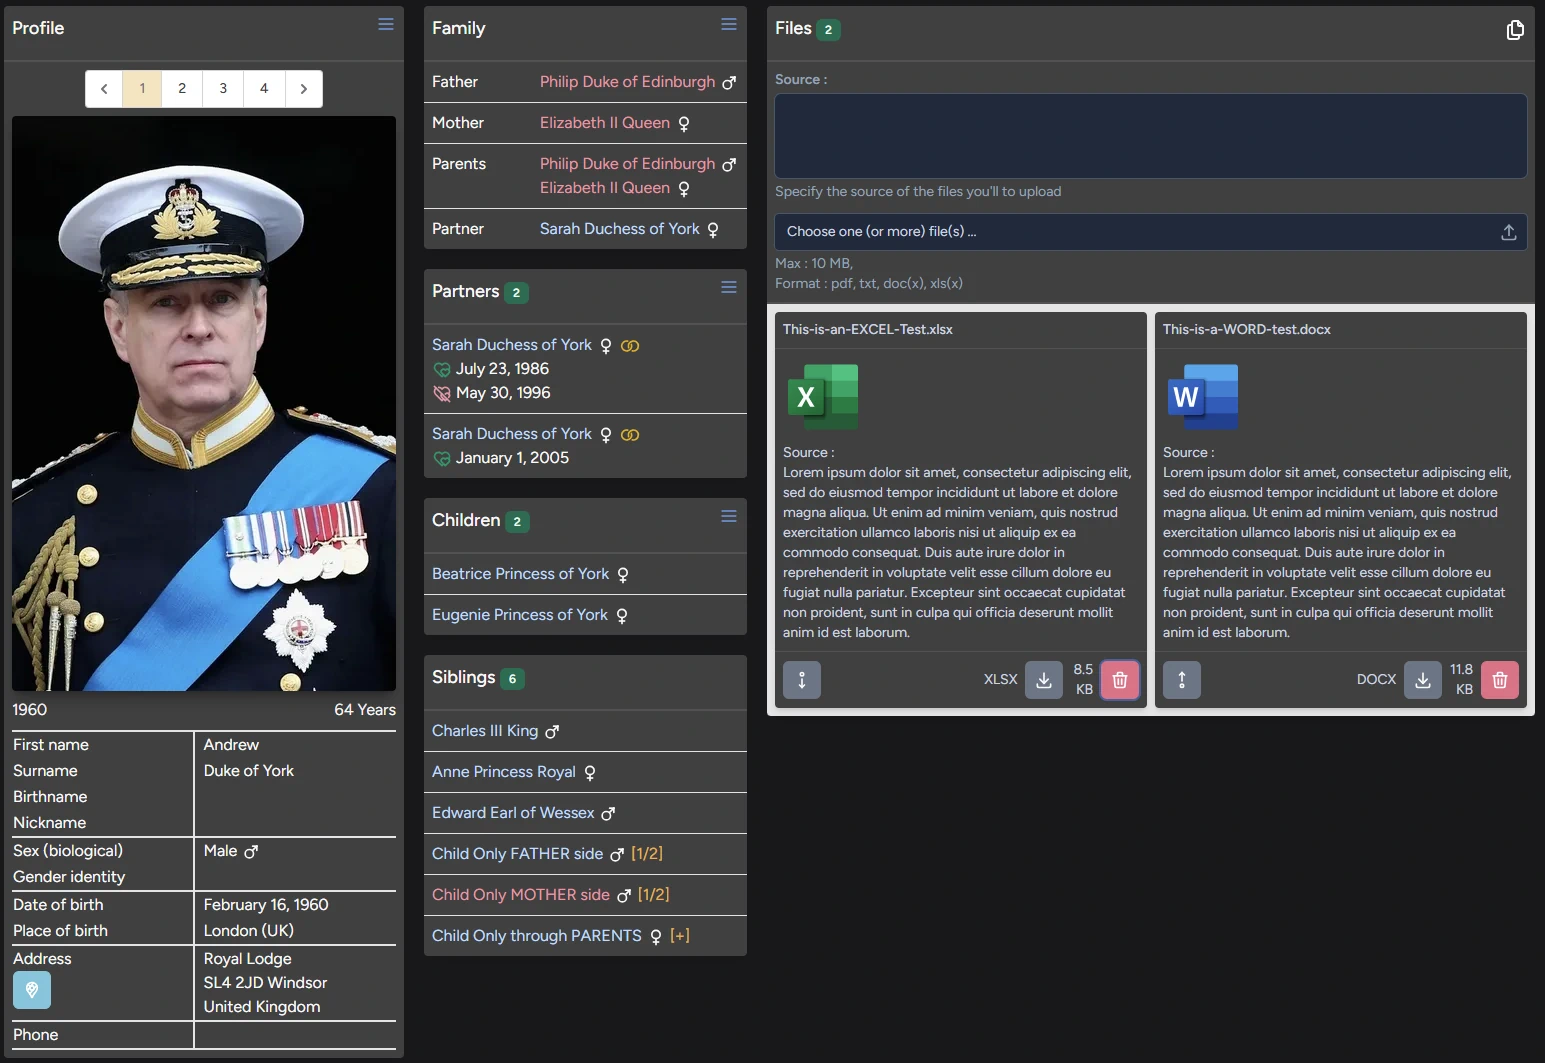The image size is (1545, 1063).
Task: Click the address map location pin button
Action: click(x=32, y=990)
